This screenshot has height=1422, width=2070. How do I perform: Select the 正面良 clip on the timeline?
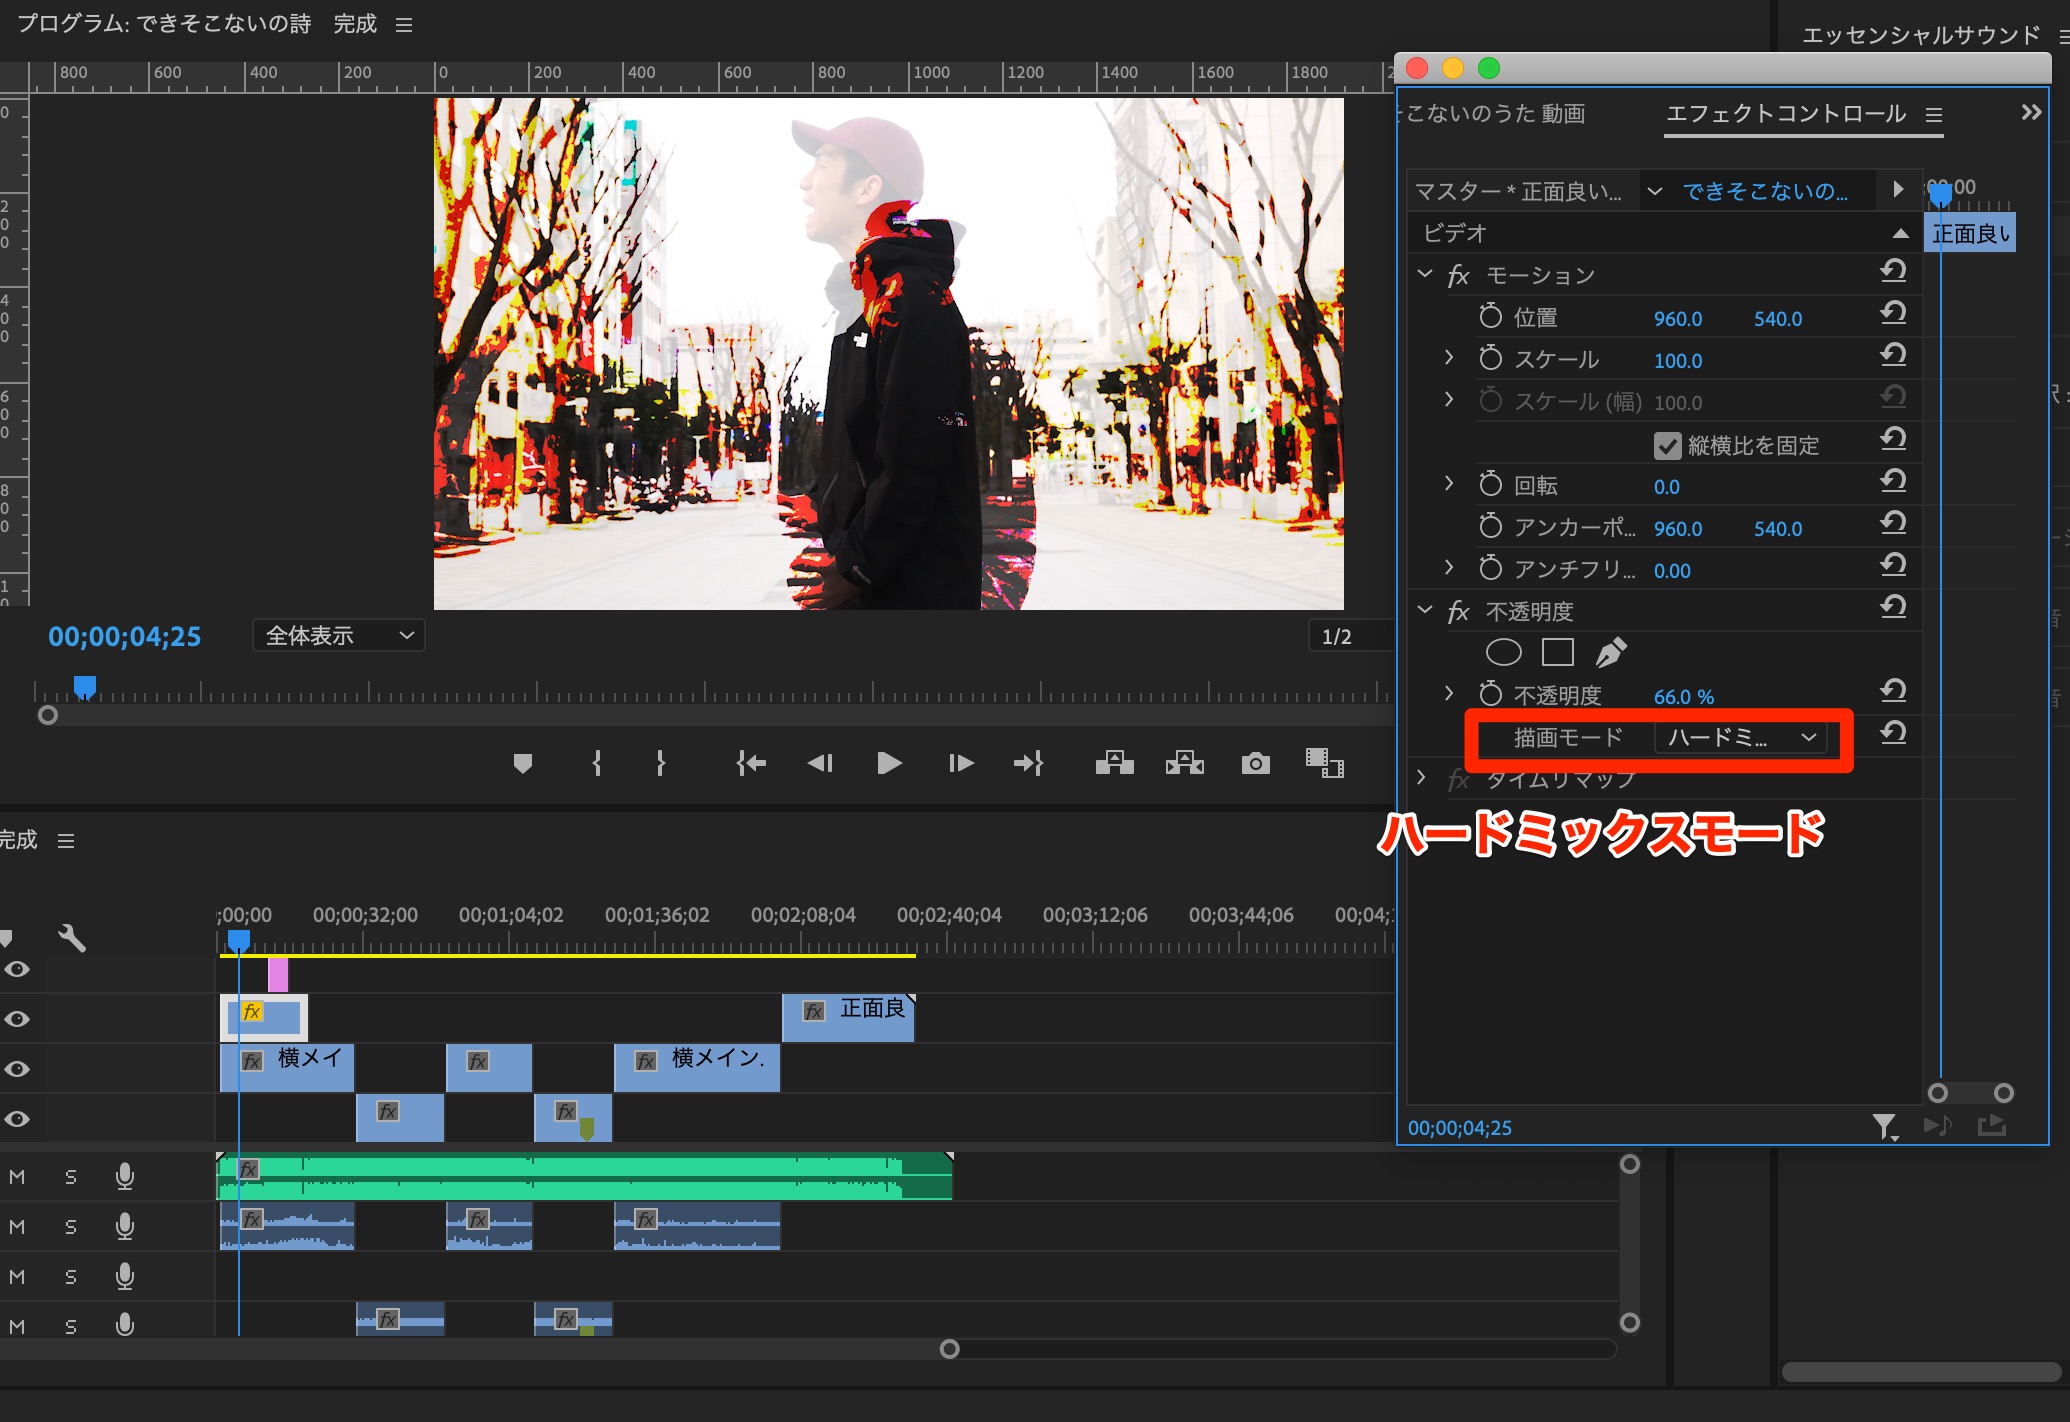tap(848, 1018)
